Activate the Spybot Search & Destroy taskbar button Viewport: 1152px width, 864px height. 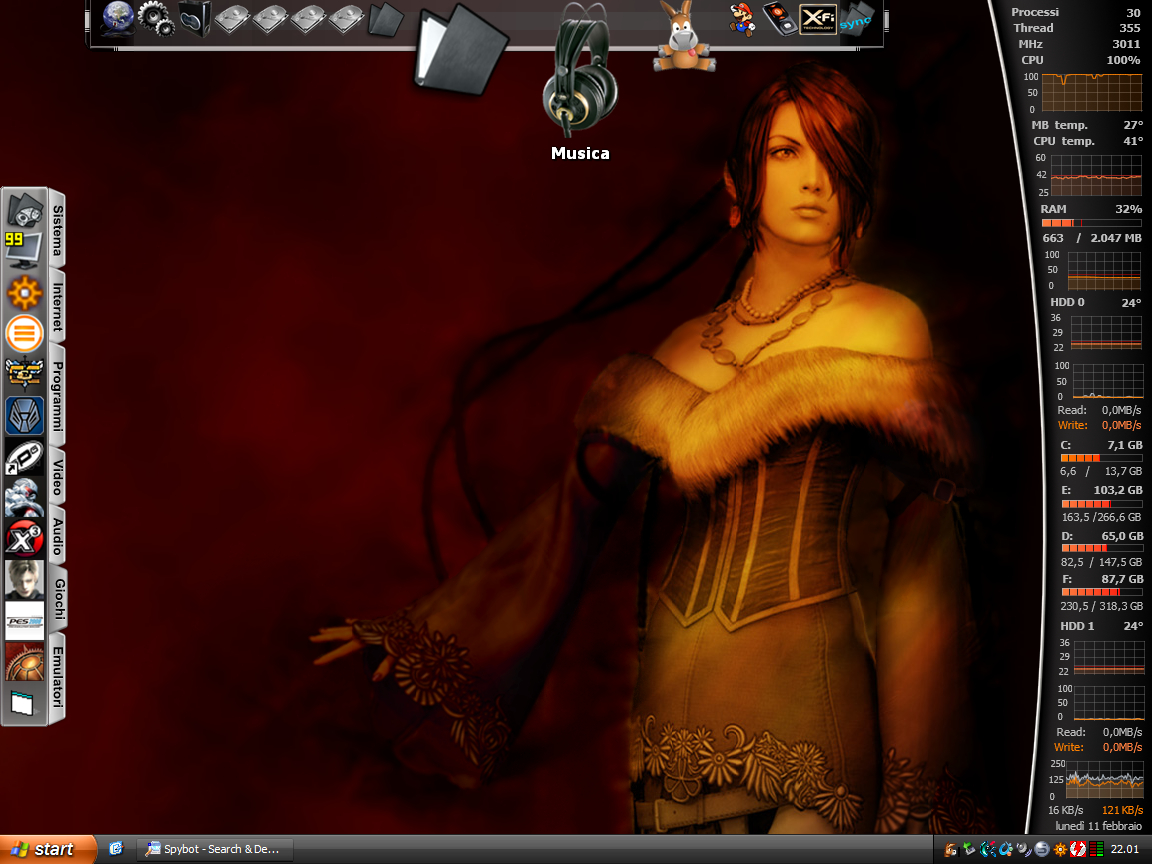(x=215, y=849)
